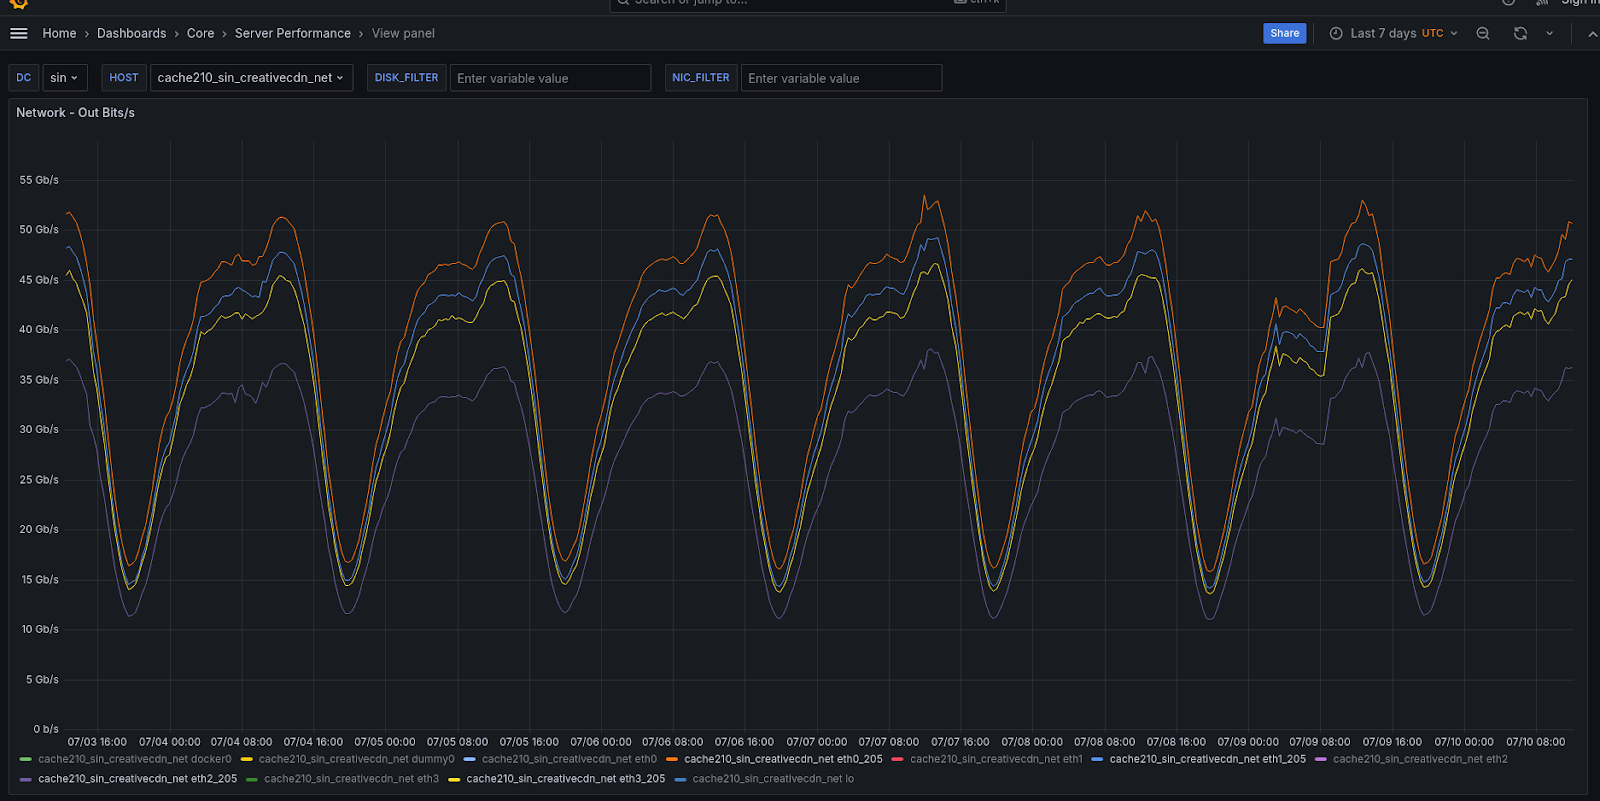Click the red color swatch for eth1

[898, 760]
